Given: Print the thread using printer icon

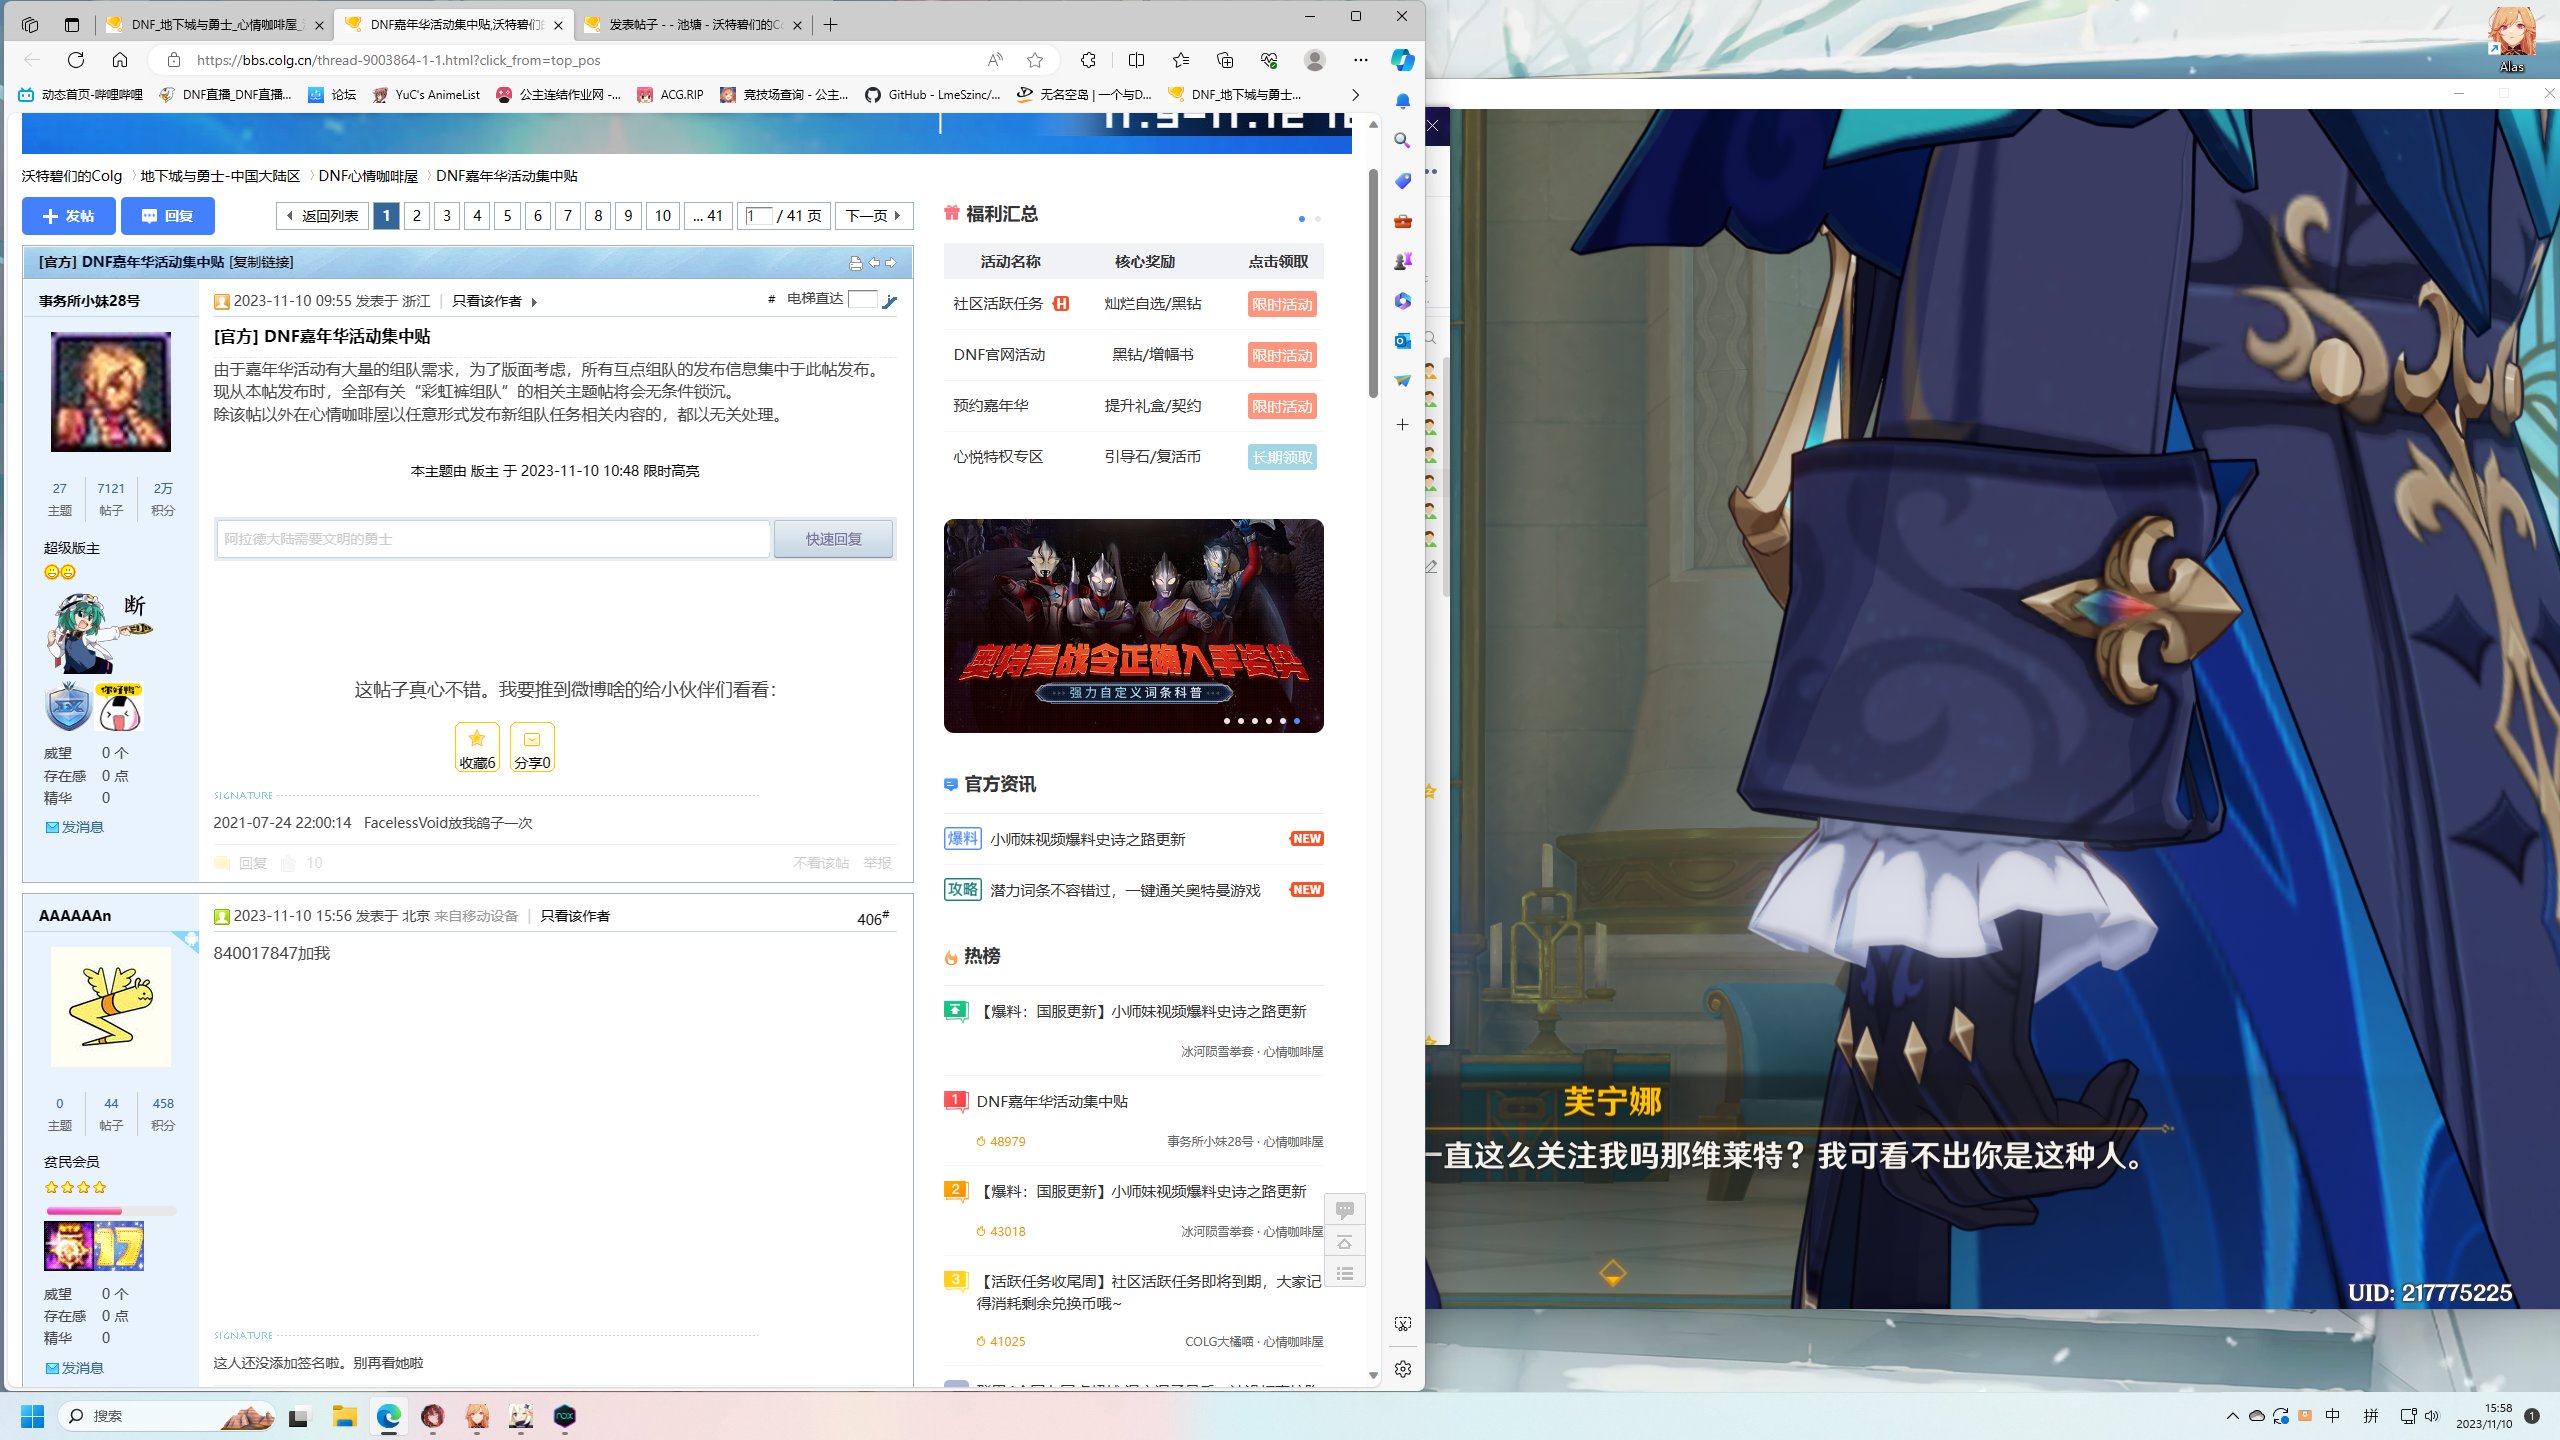Looking at the screenshot, I should point(855,263).
